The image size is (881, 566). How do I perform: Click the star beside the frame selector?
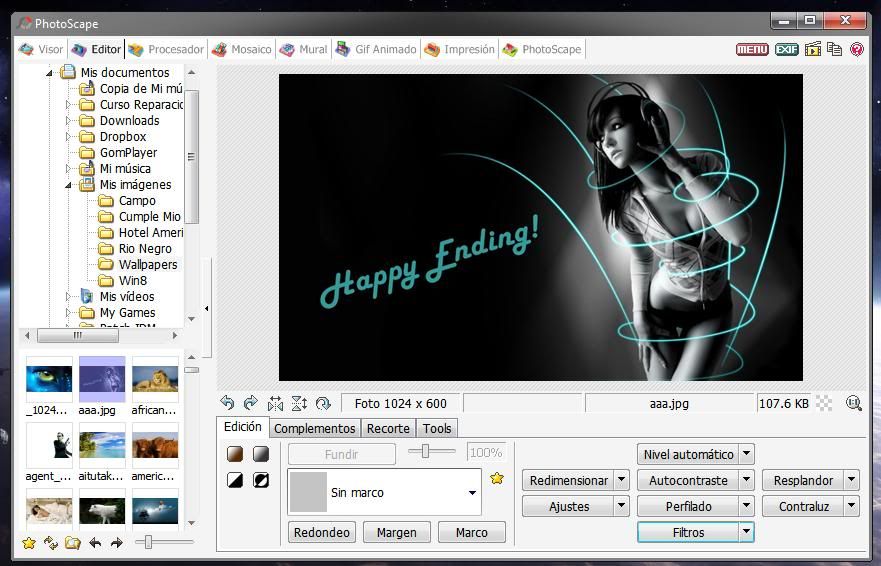497,478
